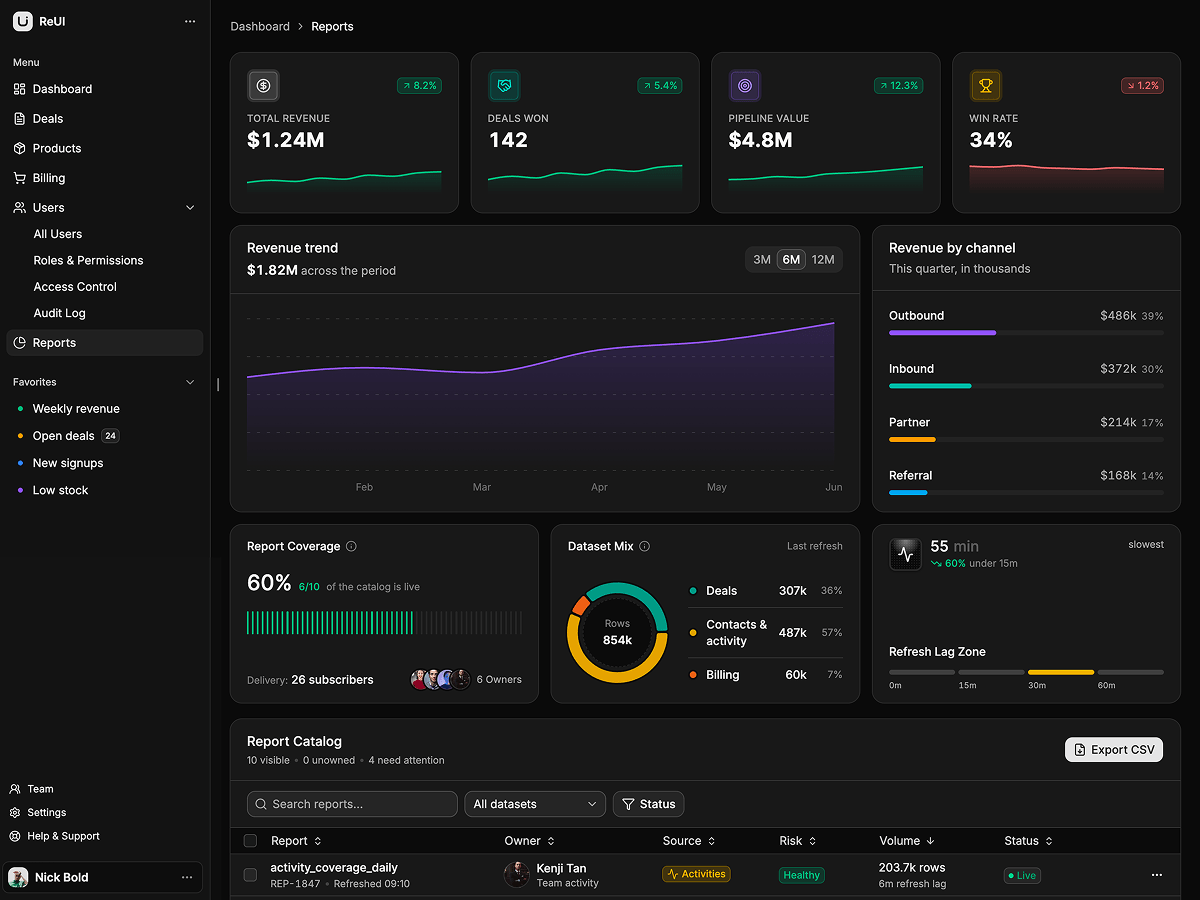Click the ReUI logo icon
The height and width of the screenshot is (900, 1200).
coord(22,21)
